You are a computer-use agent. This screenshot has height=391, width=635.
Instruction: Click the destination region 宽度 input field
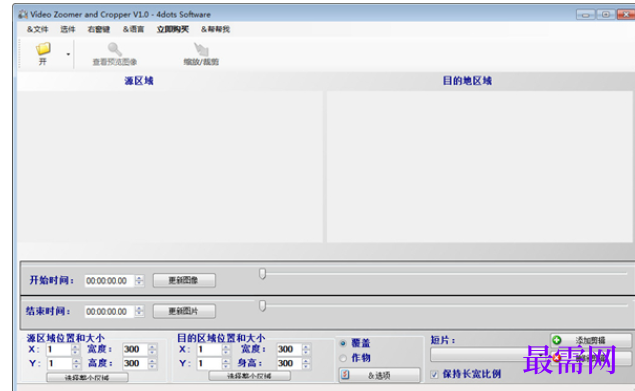click(289, 349)
